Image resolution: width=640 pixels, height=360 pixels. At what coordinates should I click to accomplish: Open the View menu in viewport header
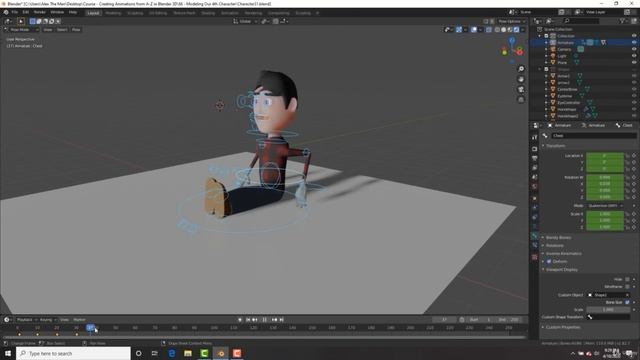click(x=48, y=30)
